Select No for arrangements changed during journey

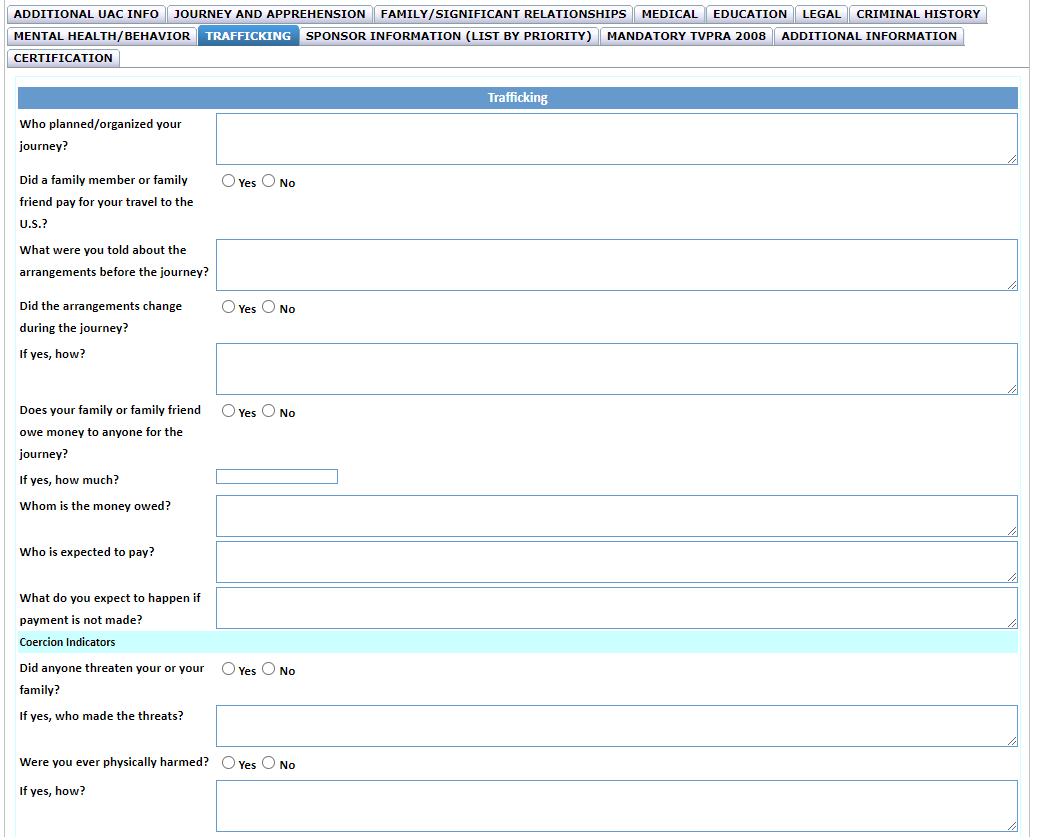point(269,308)
